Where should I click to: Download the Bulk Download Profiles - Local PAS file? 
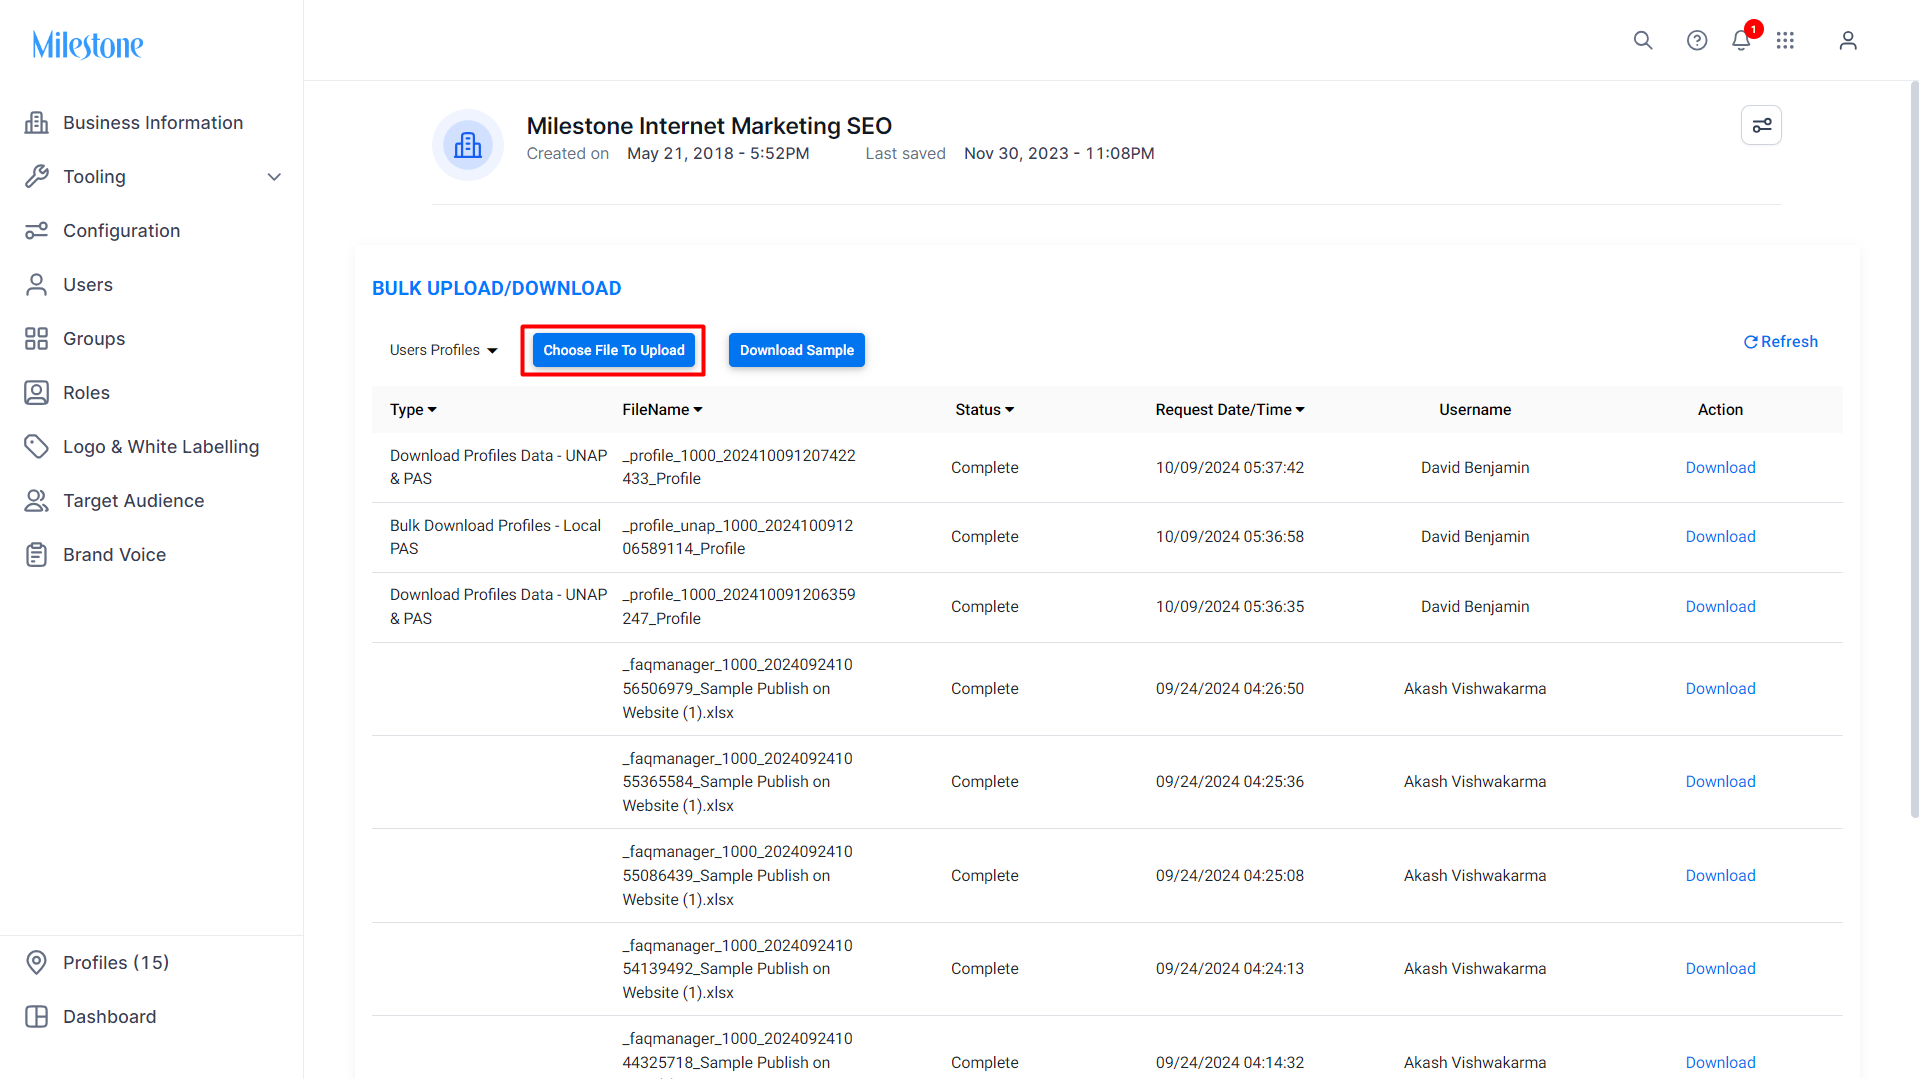coord(1720,536)
